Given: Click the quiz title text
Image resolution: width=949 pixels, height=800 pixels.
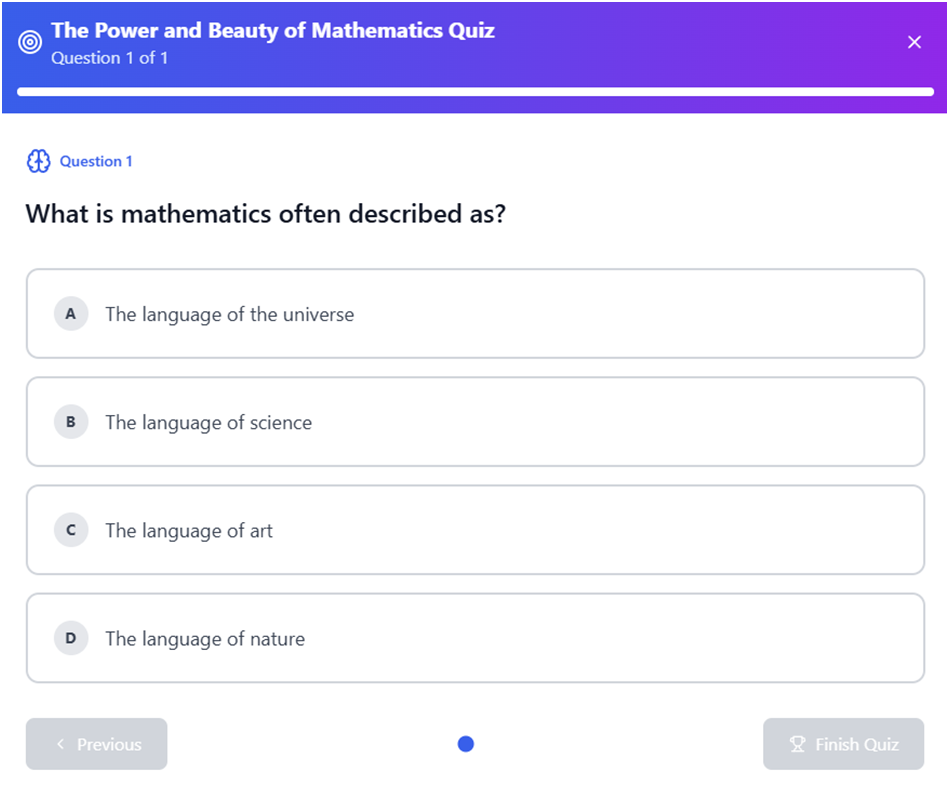Looking at the screenshot, I should 272,31.
